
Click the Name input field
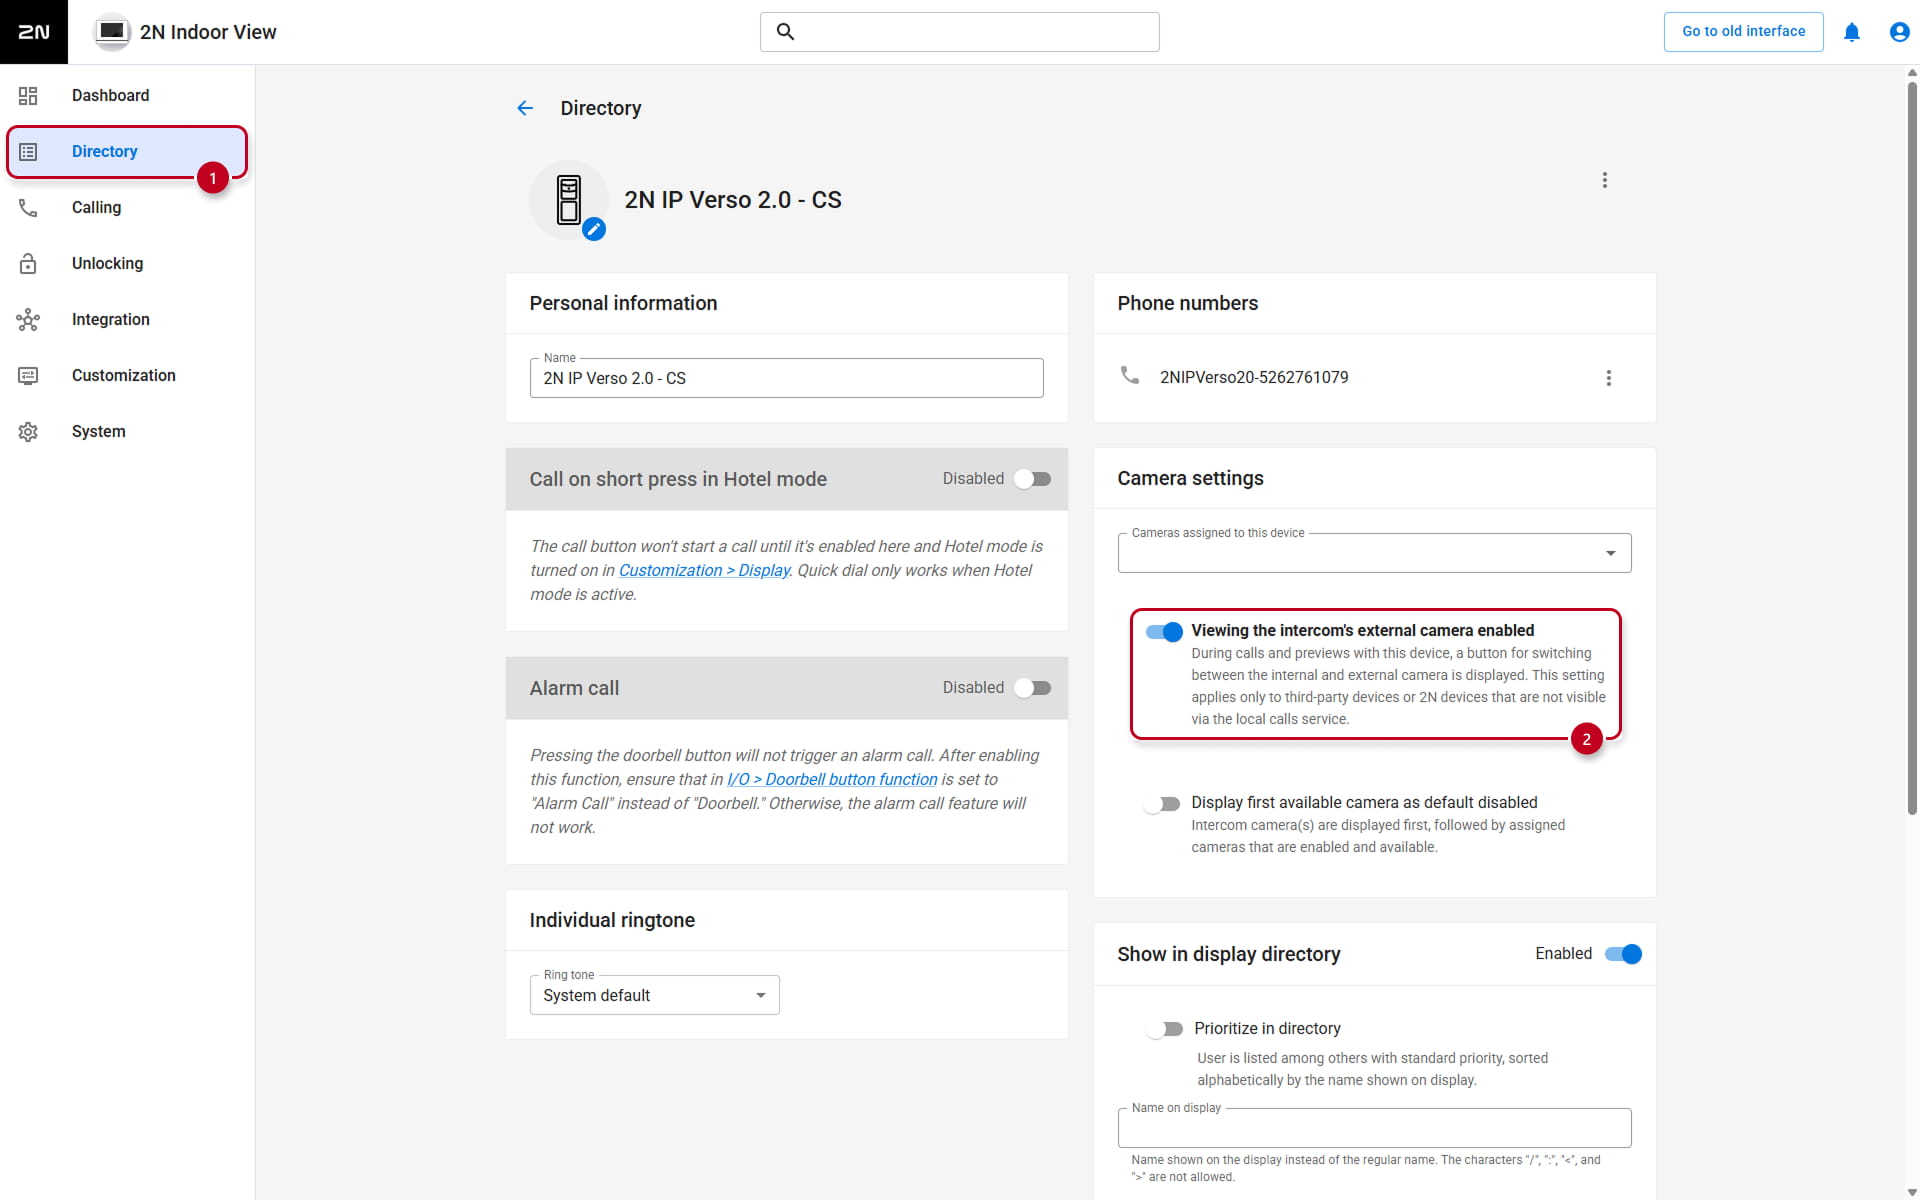click(786, 378)
